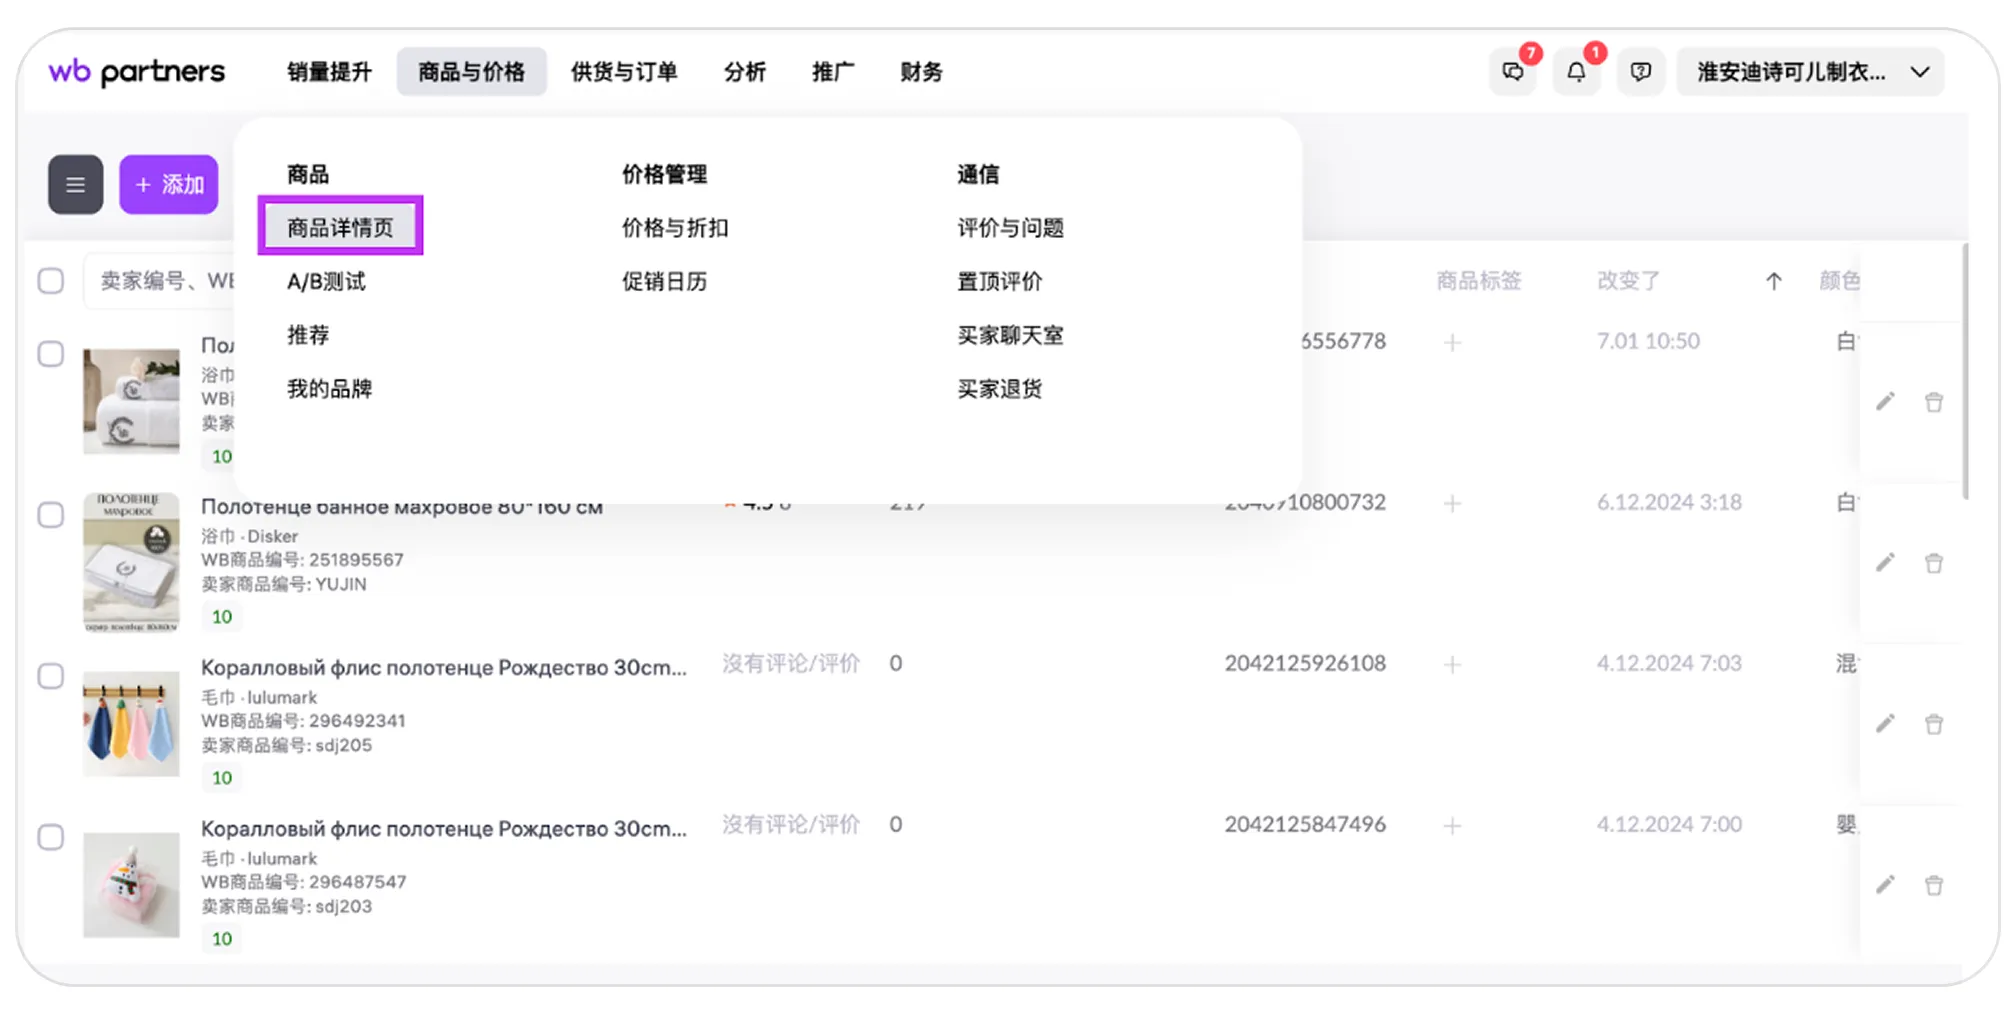
Task: Click the trash icon for sdj203 product
Action: point(1934,885)
